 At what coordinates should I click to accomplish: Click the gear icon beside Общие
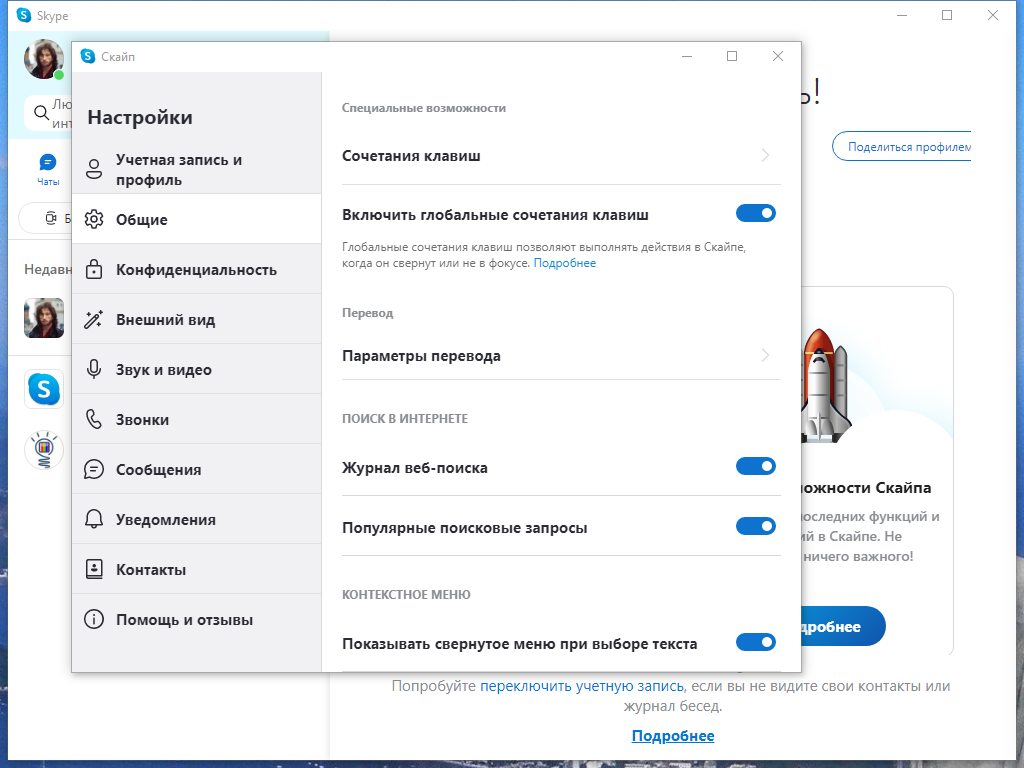pyautogui.click(x=94, y=219)
